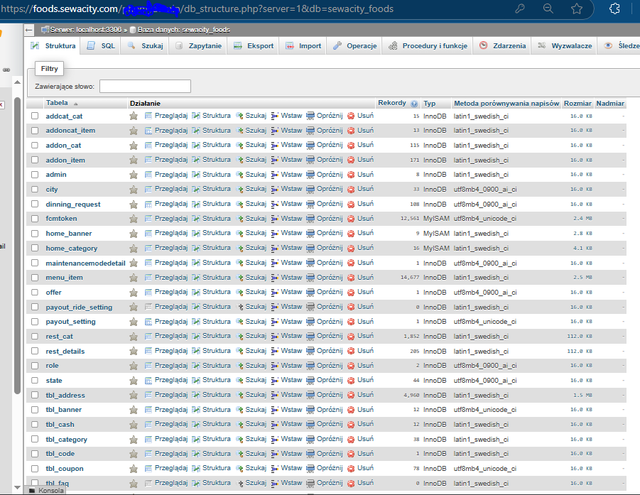Collapse navigation panel arrow icon

29,30
